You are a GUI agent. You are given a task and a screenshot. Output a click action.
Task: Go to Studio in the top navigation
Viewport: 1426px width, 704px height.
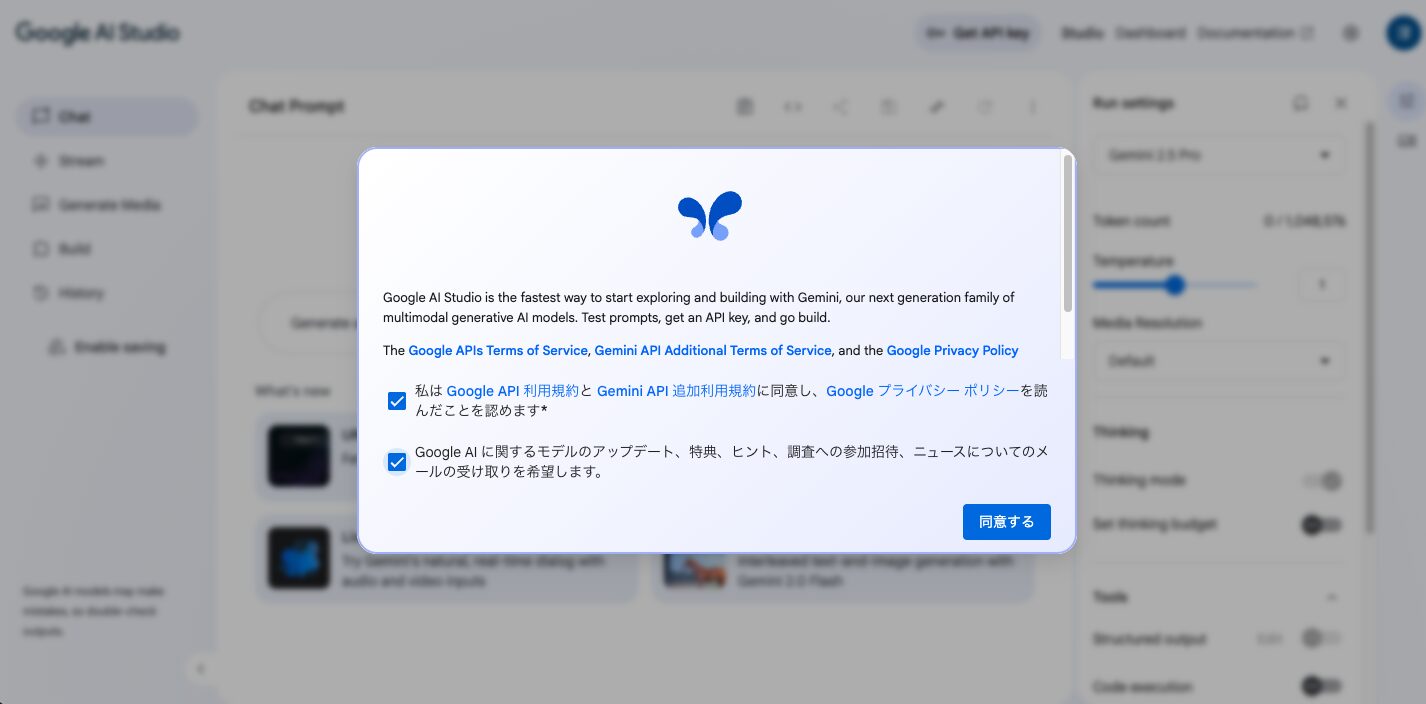click(1082, 33)
